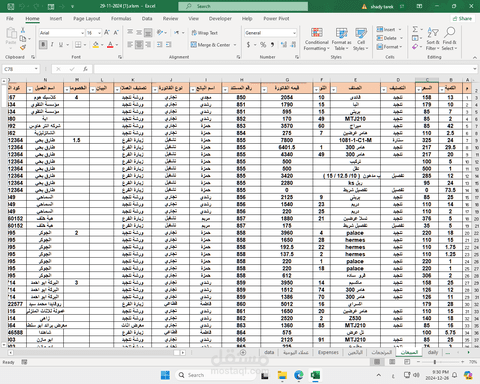Click Insert Function fx icon
Image resolution: width=480 pixels, height=384 pixels.
[85, 69]
